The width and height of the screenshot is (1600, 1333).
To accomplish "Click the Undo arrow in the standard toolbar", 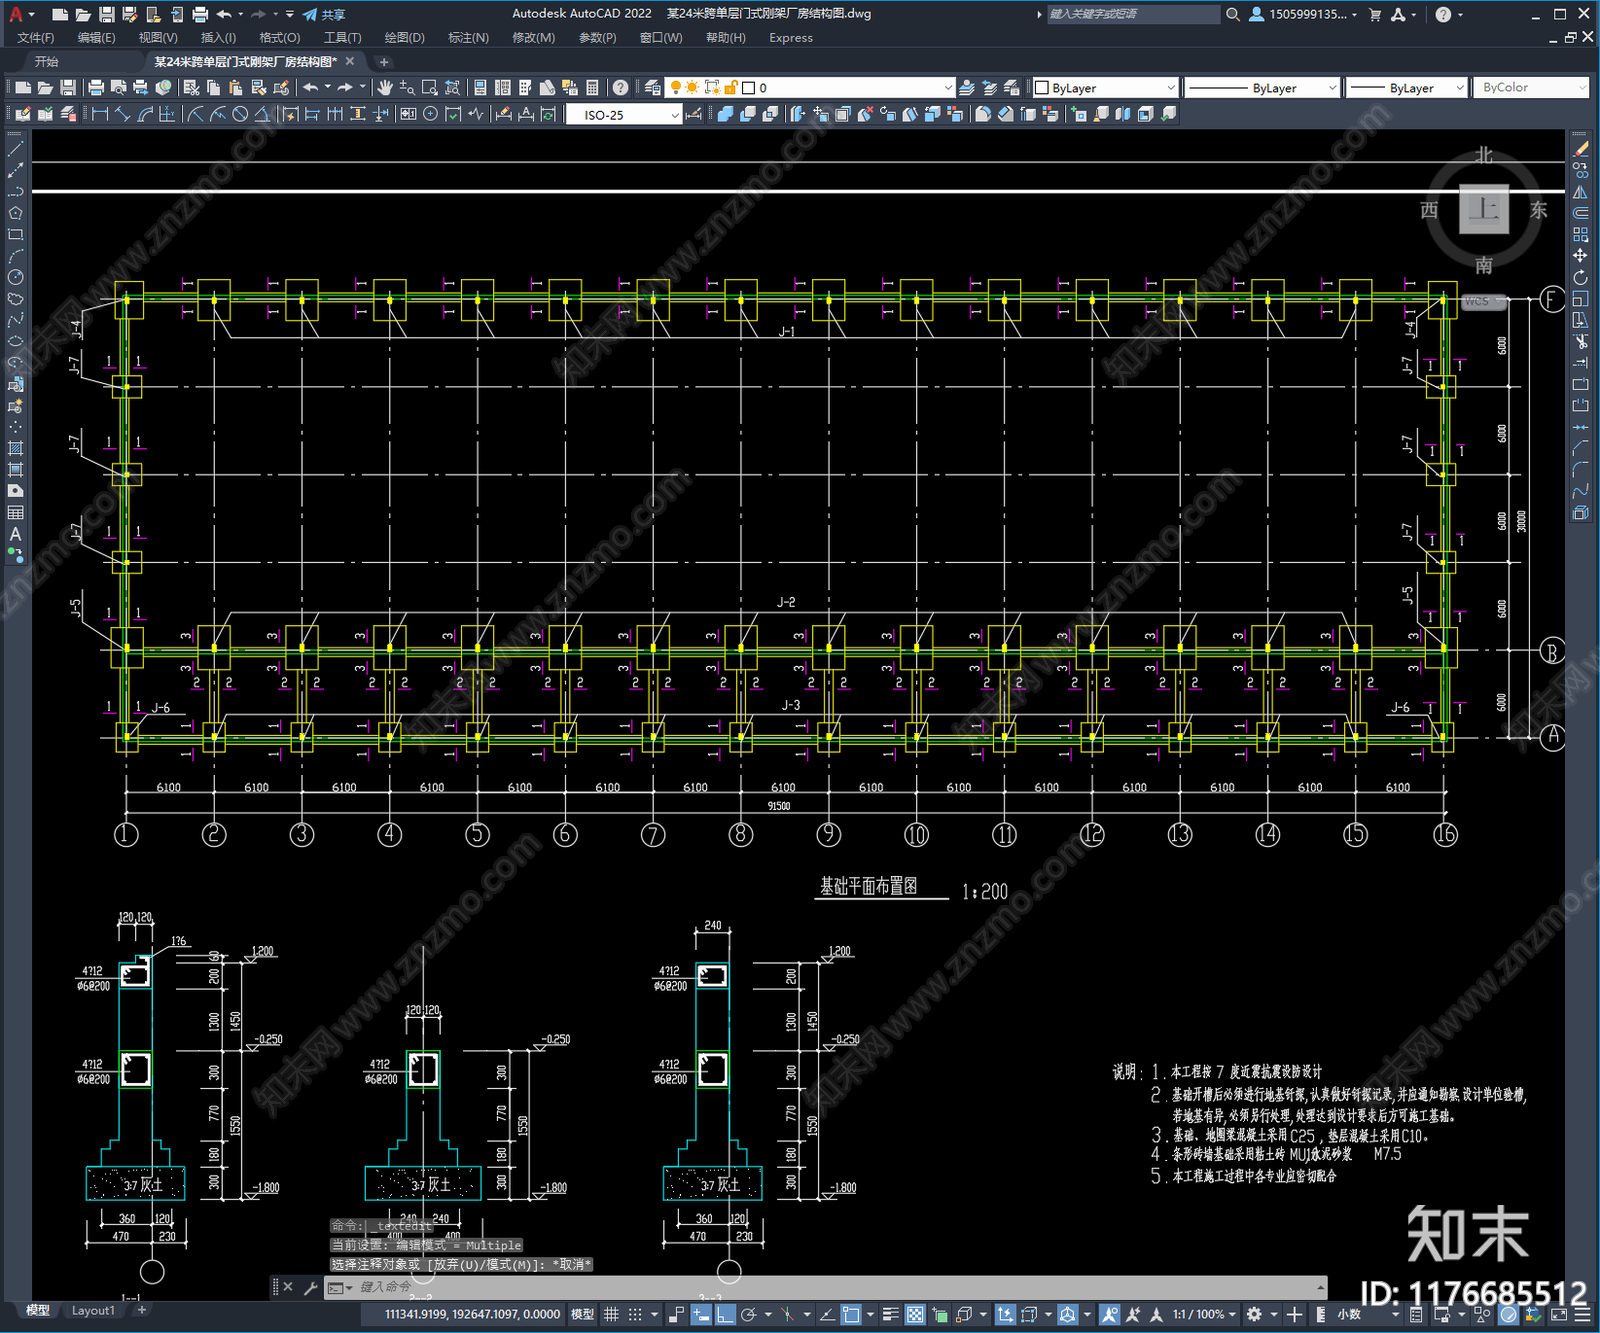I will 311,88.
